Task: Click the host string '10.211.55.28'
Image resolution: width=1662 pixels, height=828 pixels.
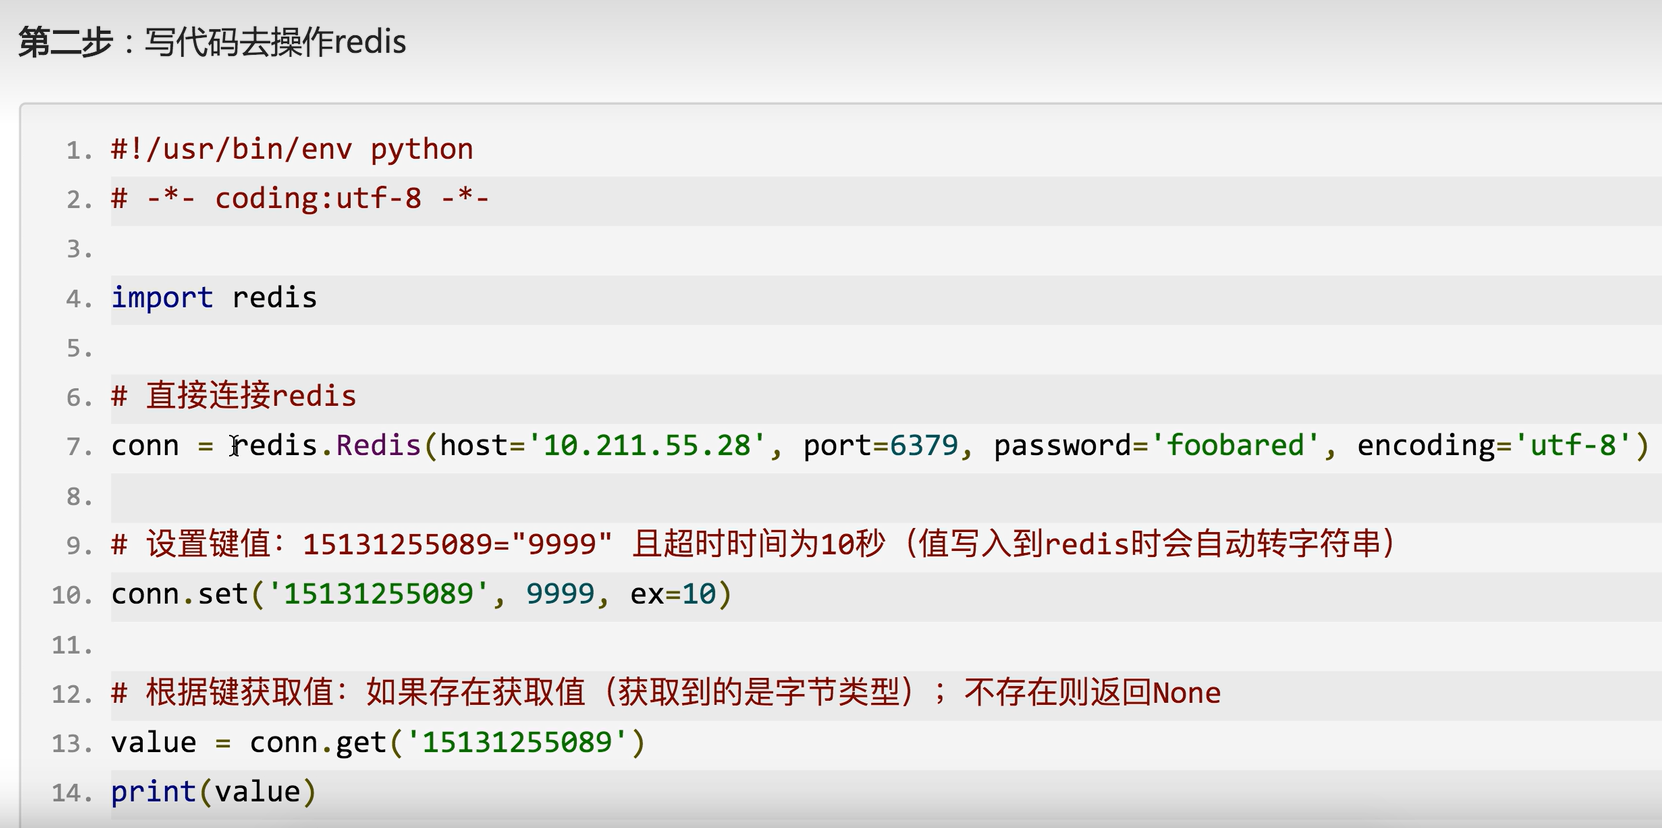Action: (x=647, y=445)
